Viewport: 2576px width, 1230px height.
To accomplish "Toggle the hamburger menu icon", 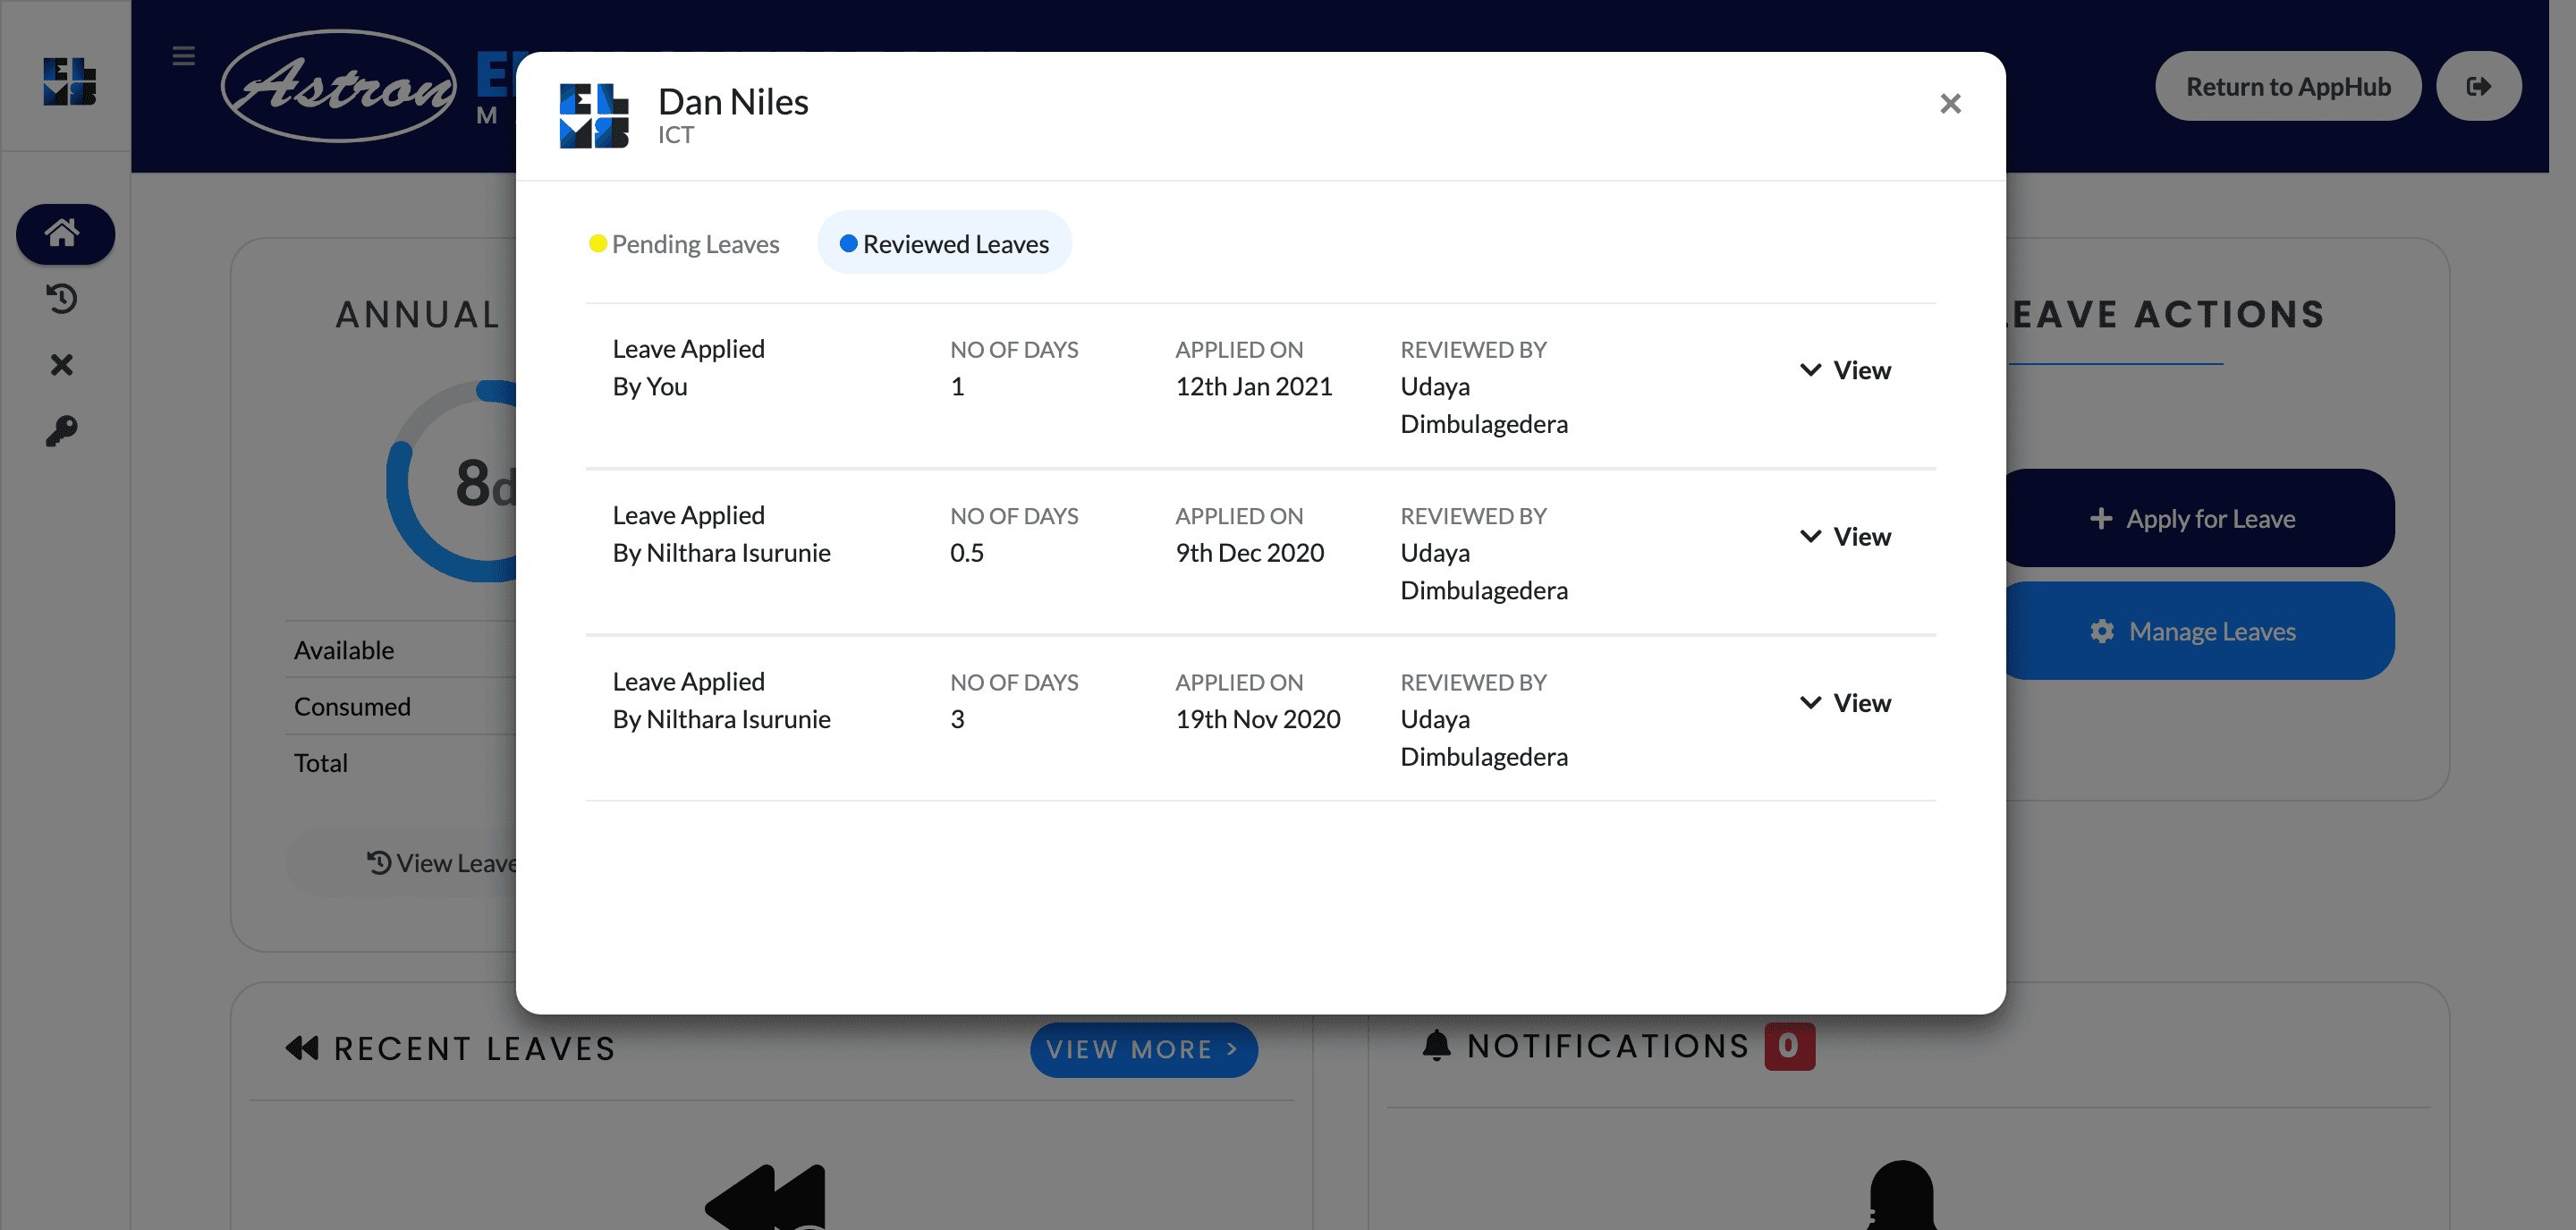I will [183, 56].
